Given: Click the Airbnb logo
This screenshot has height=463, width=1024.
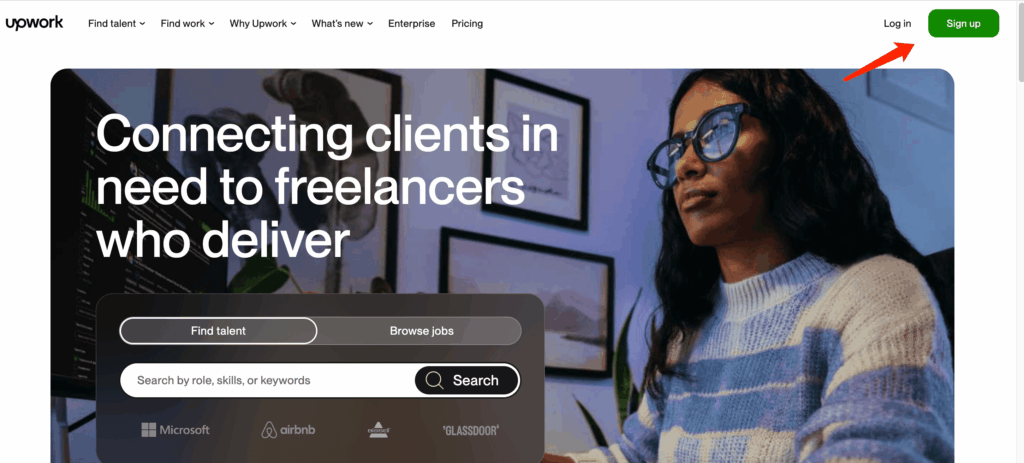Looking at the screenshot, I should [x=288, y=430].
